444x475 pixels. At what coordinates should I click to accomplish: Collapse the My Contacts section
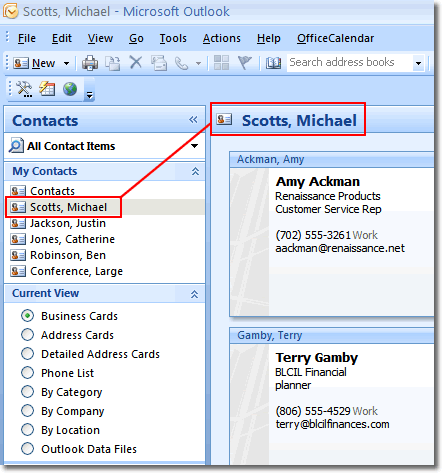coord(195,171)
